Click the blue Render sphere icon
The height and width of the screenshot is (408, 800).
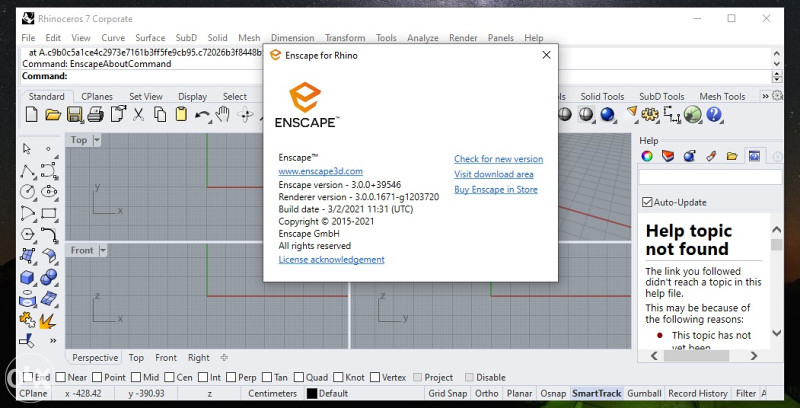coord(607,114)
